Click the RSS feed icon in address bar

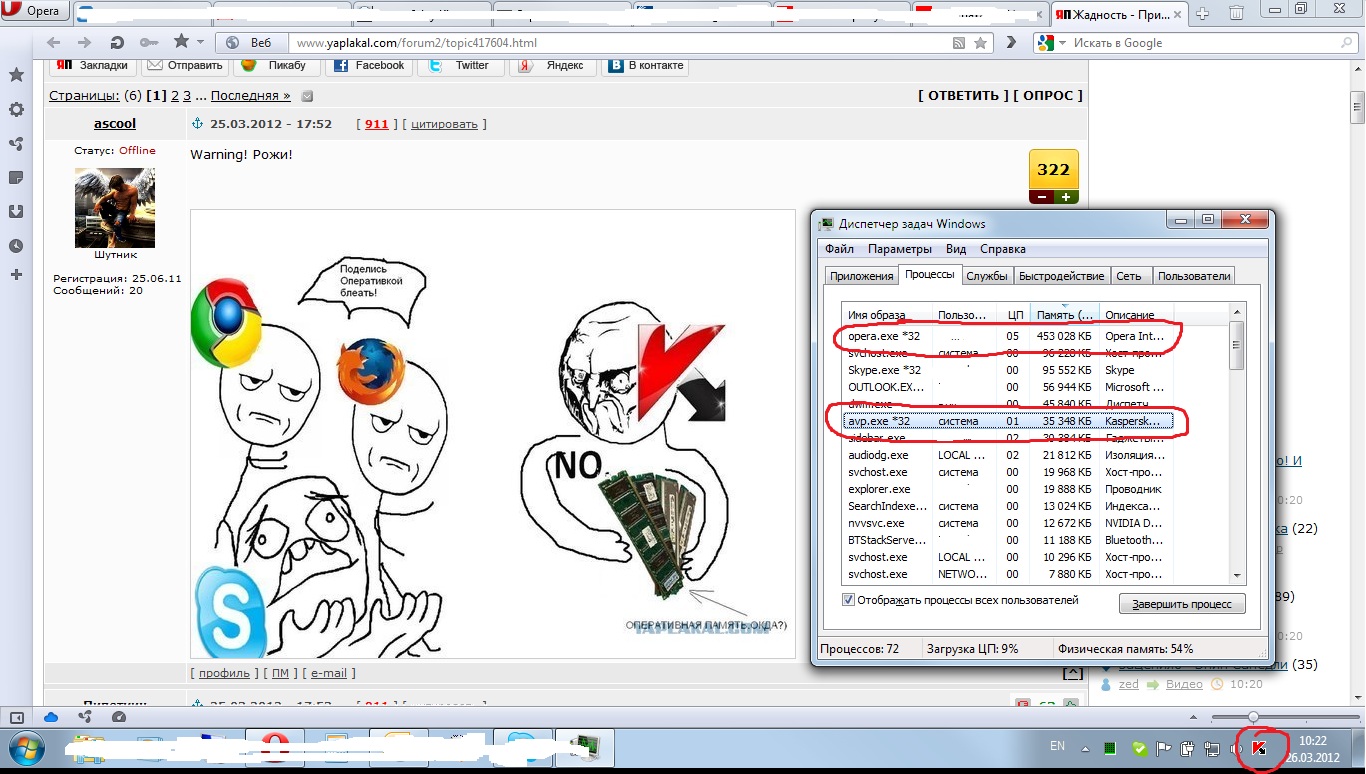(959, 43)
